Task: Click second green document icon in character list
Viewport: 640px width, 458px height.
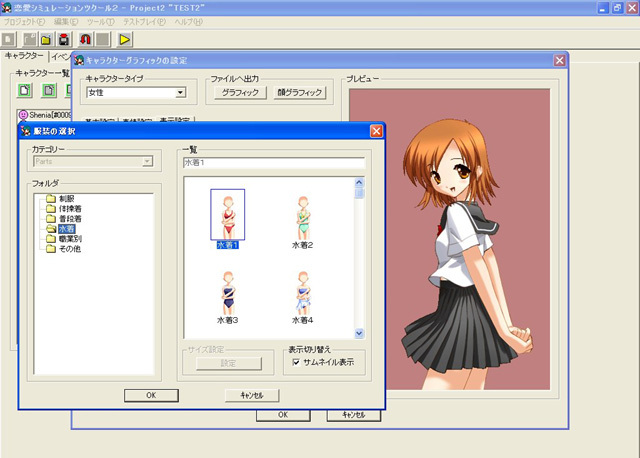Action: point(49,90)
